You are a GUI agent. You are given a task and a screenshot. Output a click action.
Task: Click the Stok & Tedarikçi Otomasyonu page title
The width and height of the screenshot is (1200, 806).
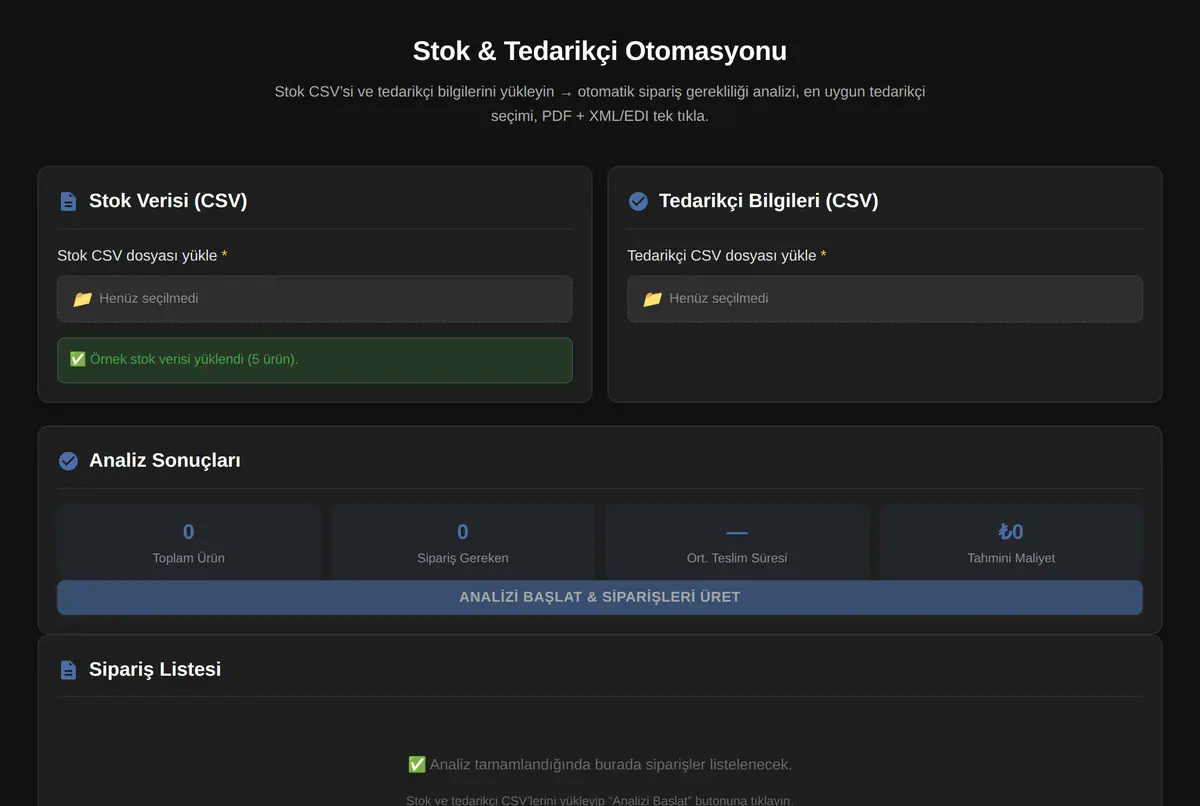coord(600,51)
